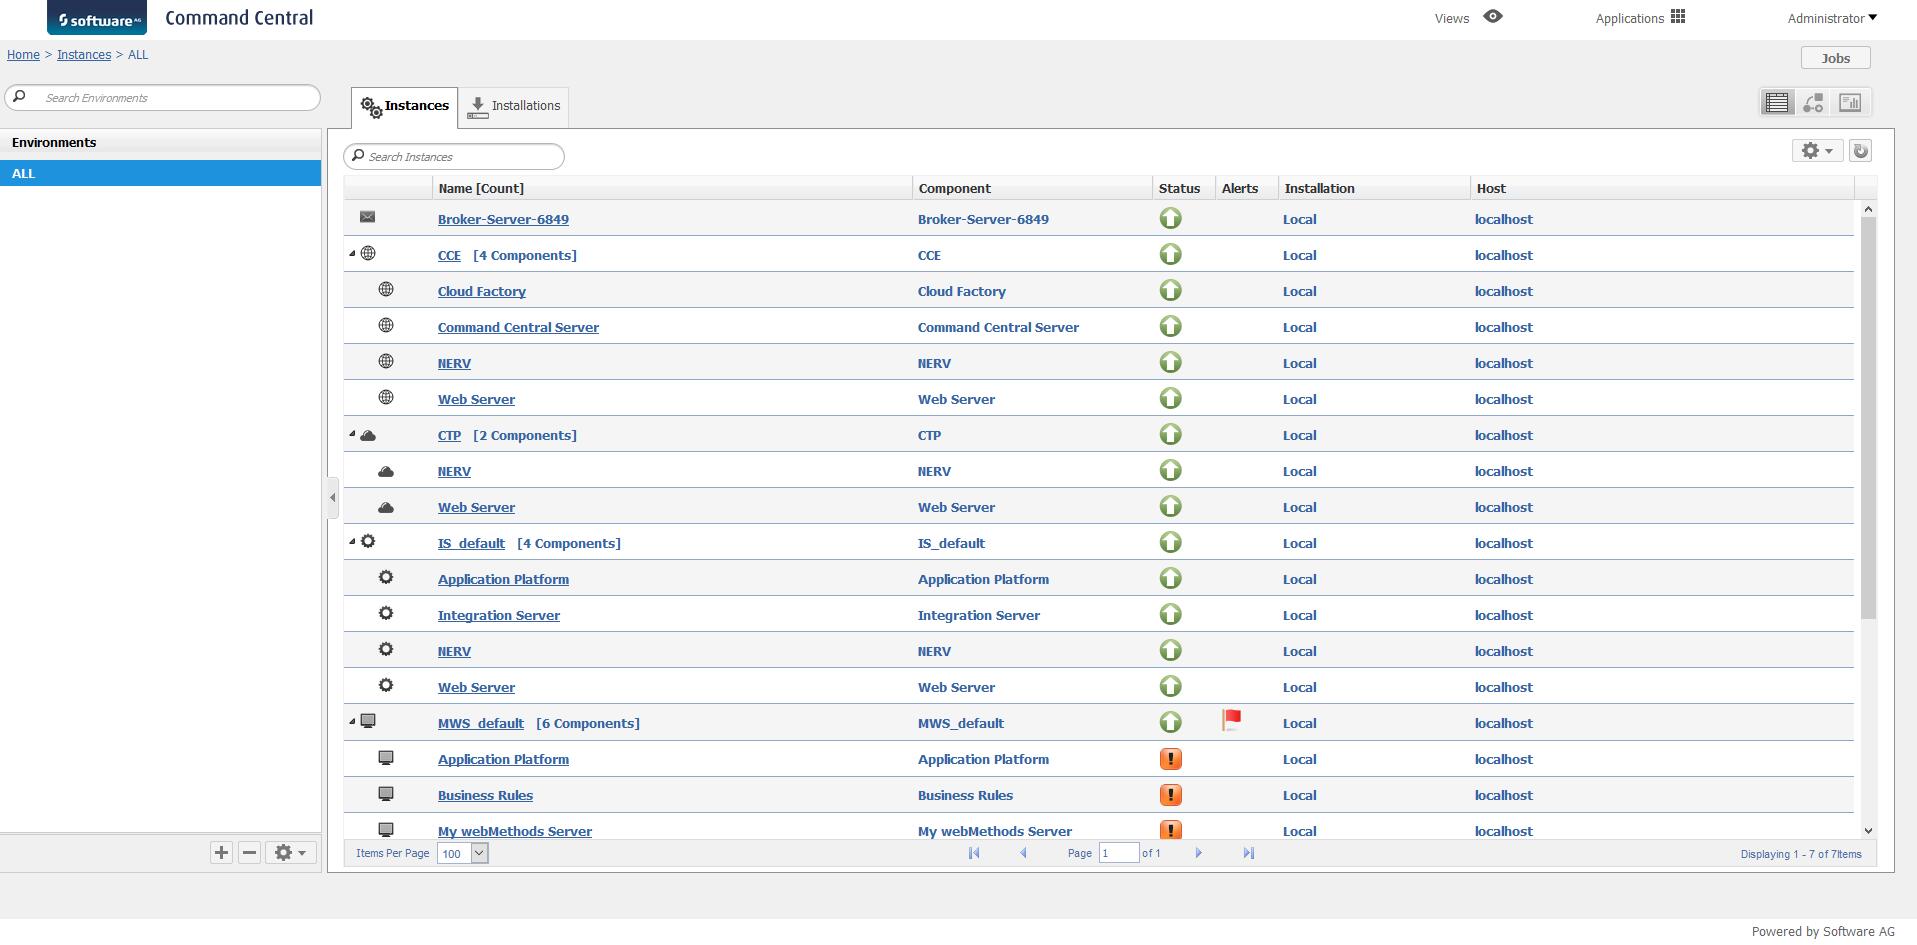Go to first page arrow
This screenshot has width=1917, height=945.
tap(974, 853)
